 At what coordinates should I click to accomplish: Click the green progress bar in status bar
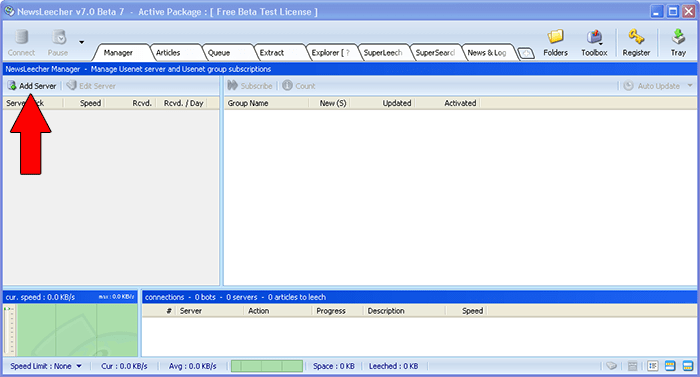pos(267,366)
